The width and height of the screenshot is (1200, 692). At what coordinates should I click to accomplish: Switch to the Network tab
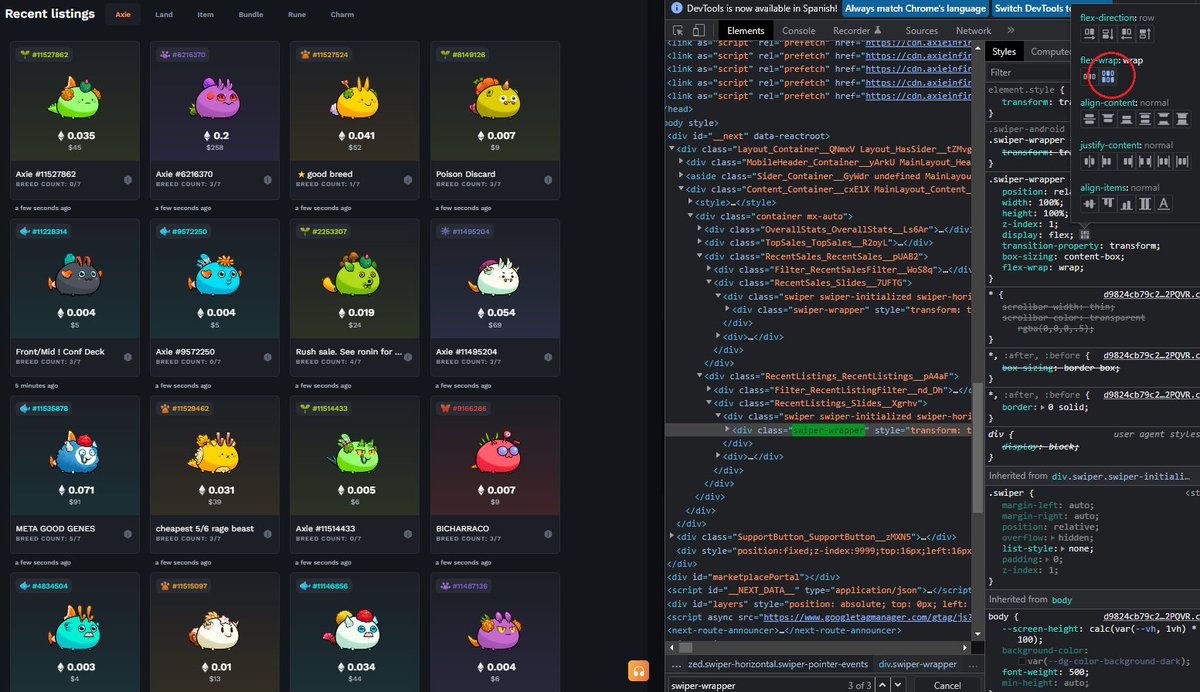(973, 31)
